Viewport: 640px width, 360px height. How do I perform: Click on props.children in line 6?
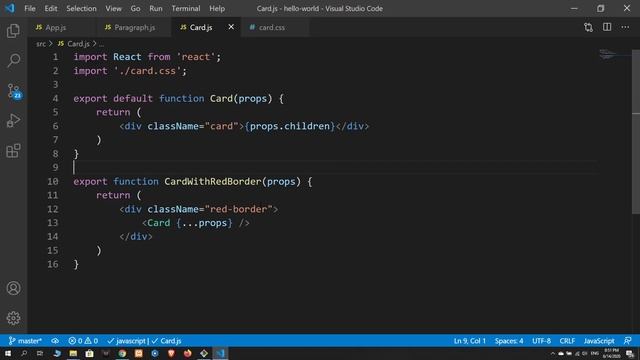[290, 126]
